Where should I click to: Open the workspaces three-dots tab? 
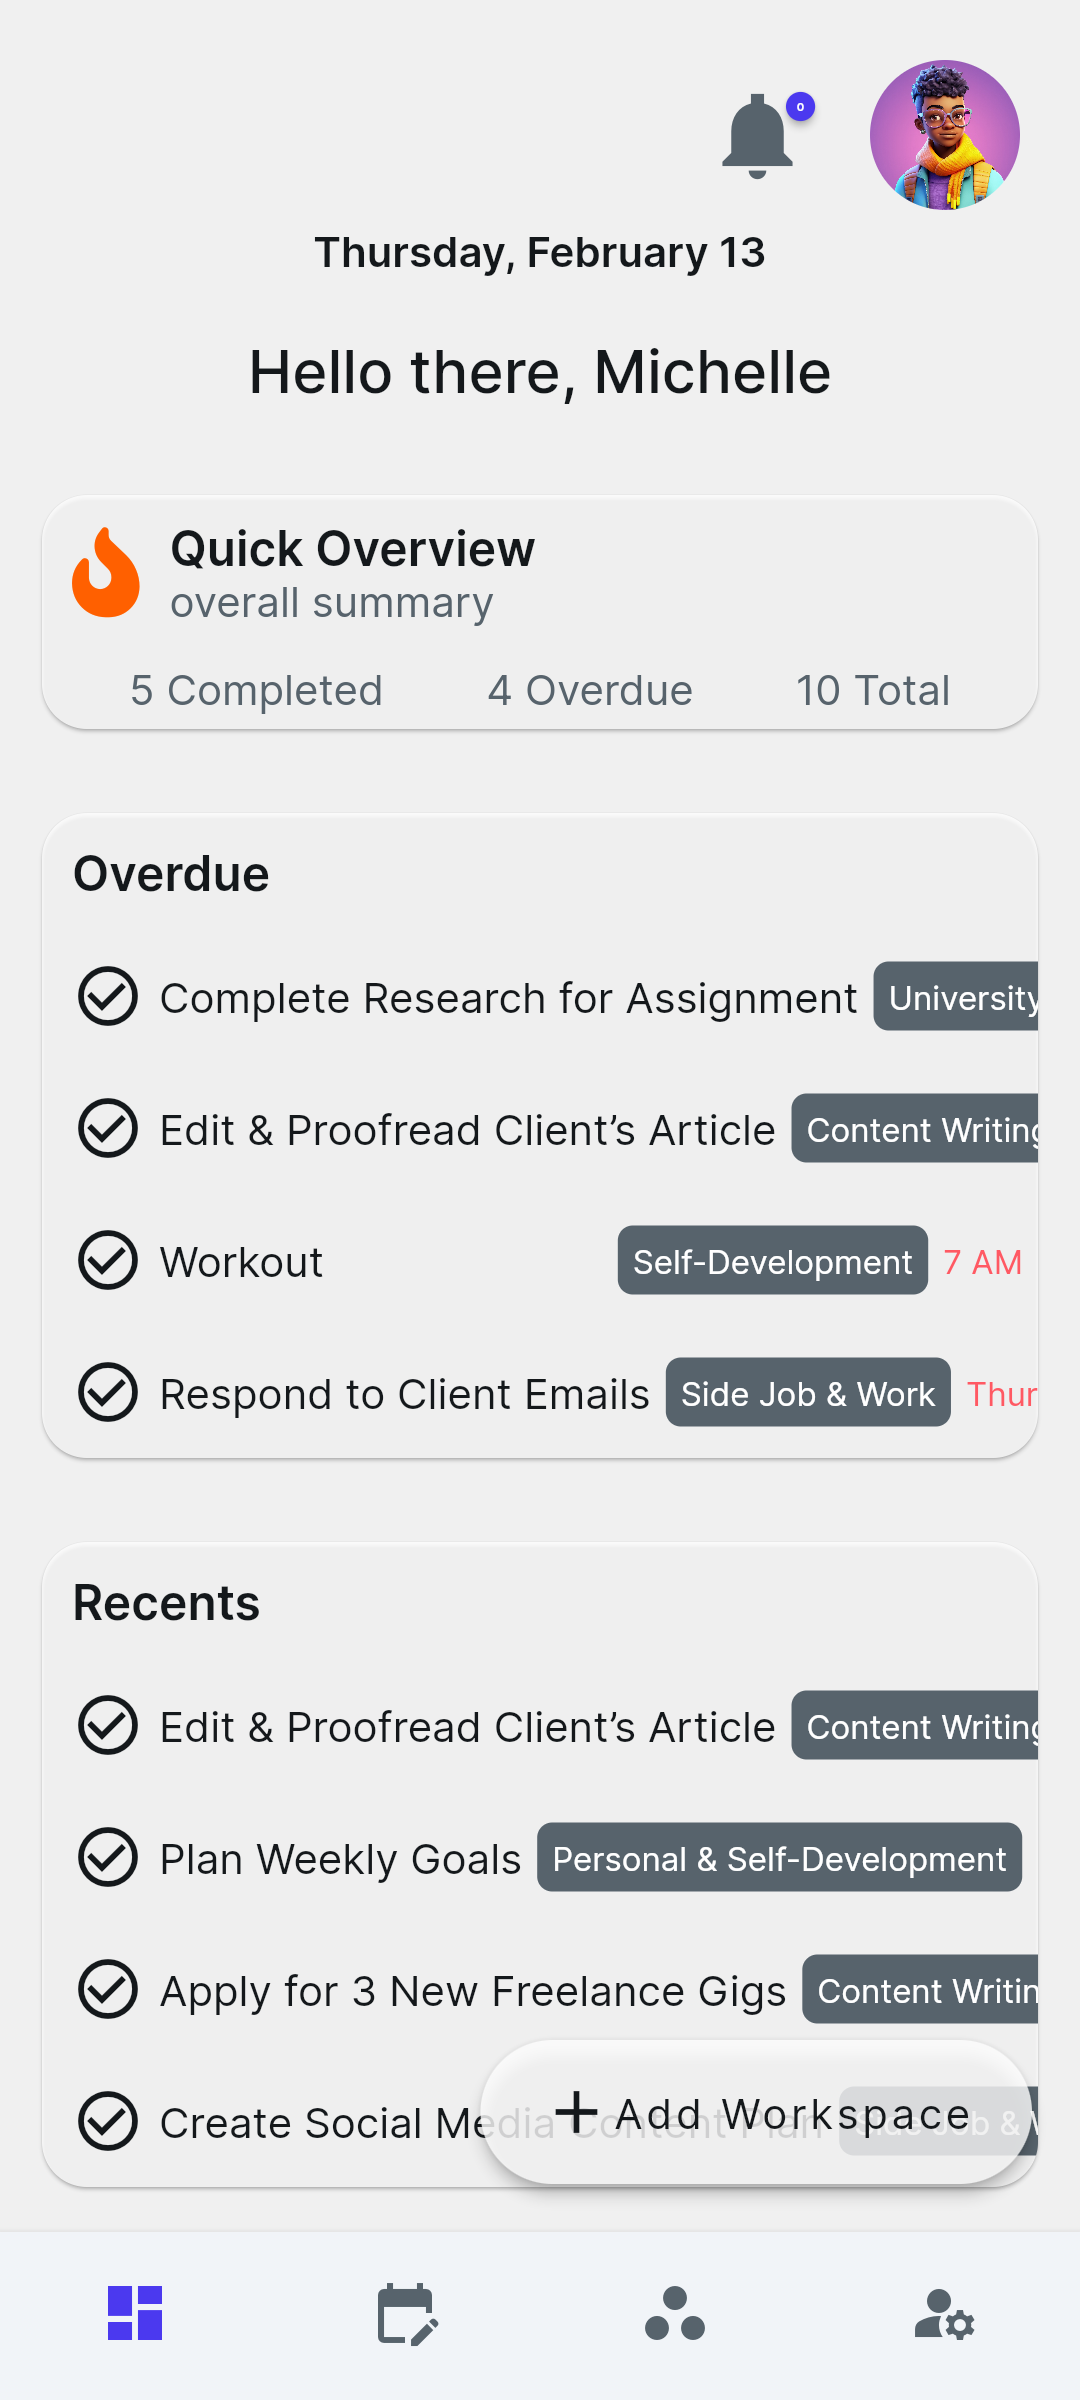[x=675, y=2313]
